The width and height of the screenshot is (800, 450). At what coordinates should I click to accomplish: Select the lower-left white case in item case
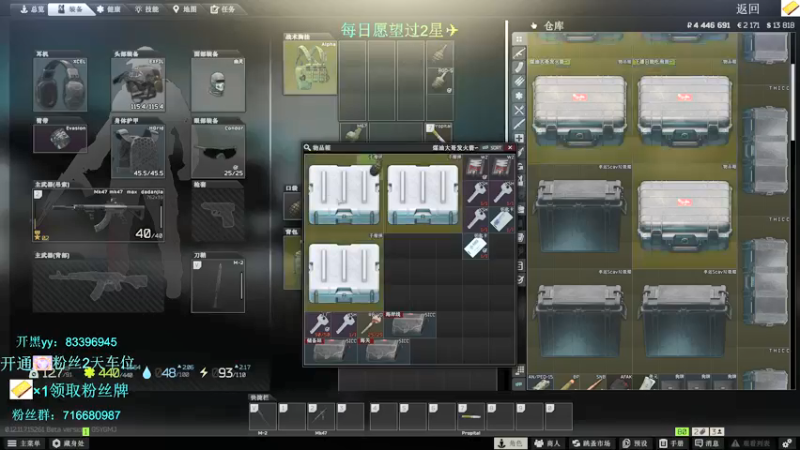pyautogui.click(x=344, y=273)
